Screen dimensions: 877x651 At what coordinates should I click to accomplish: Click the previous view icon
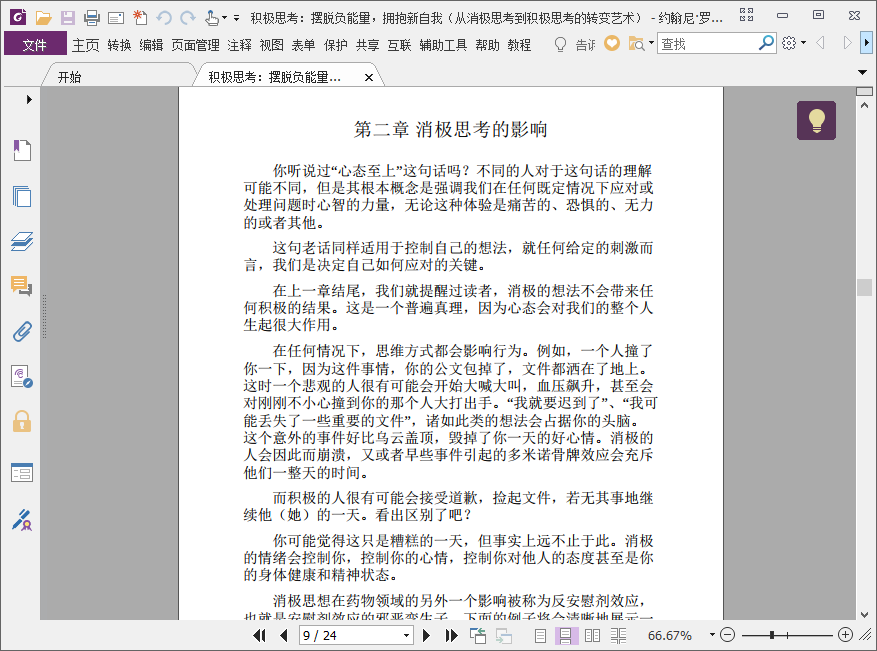[478, 635]
